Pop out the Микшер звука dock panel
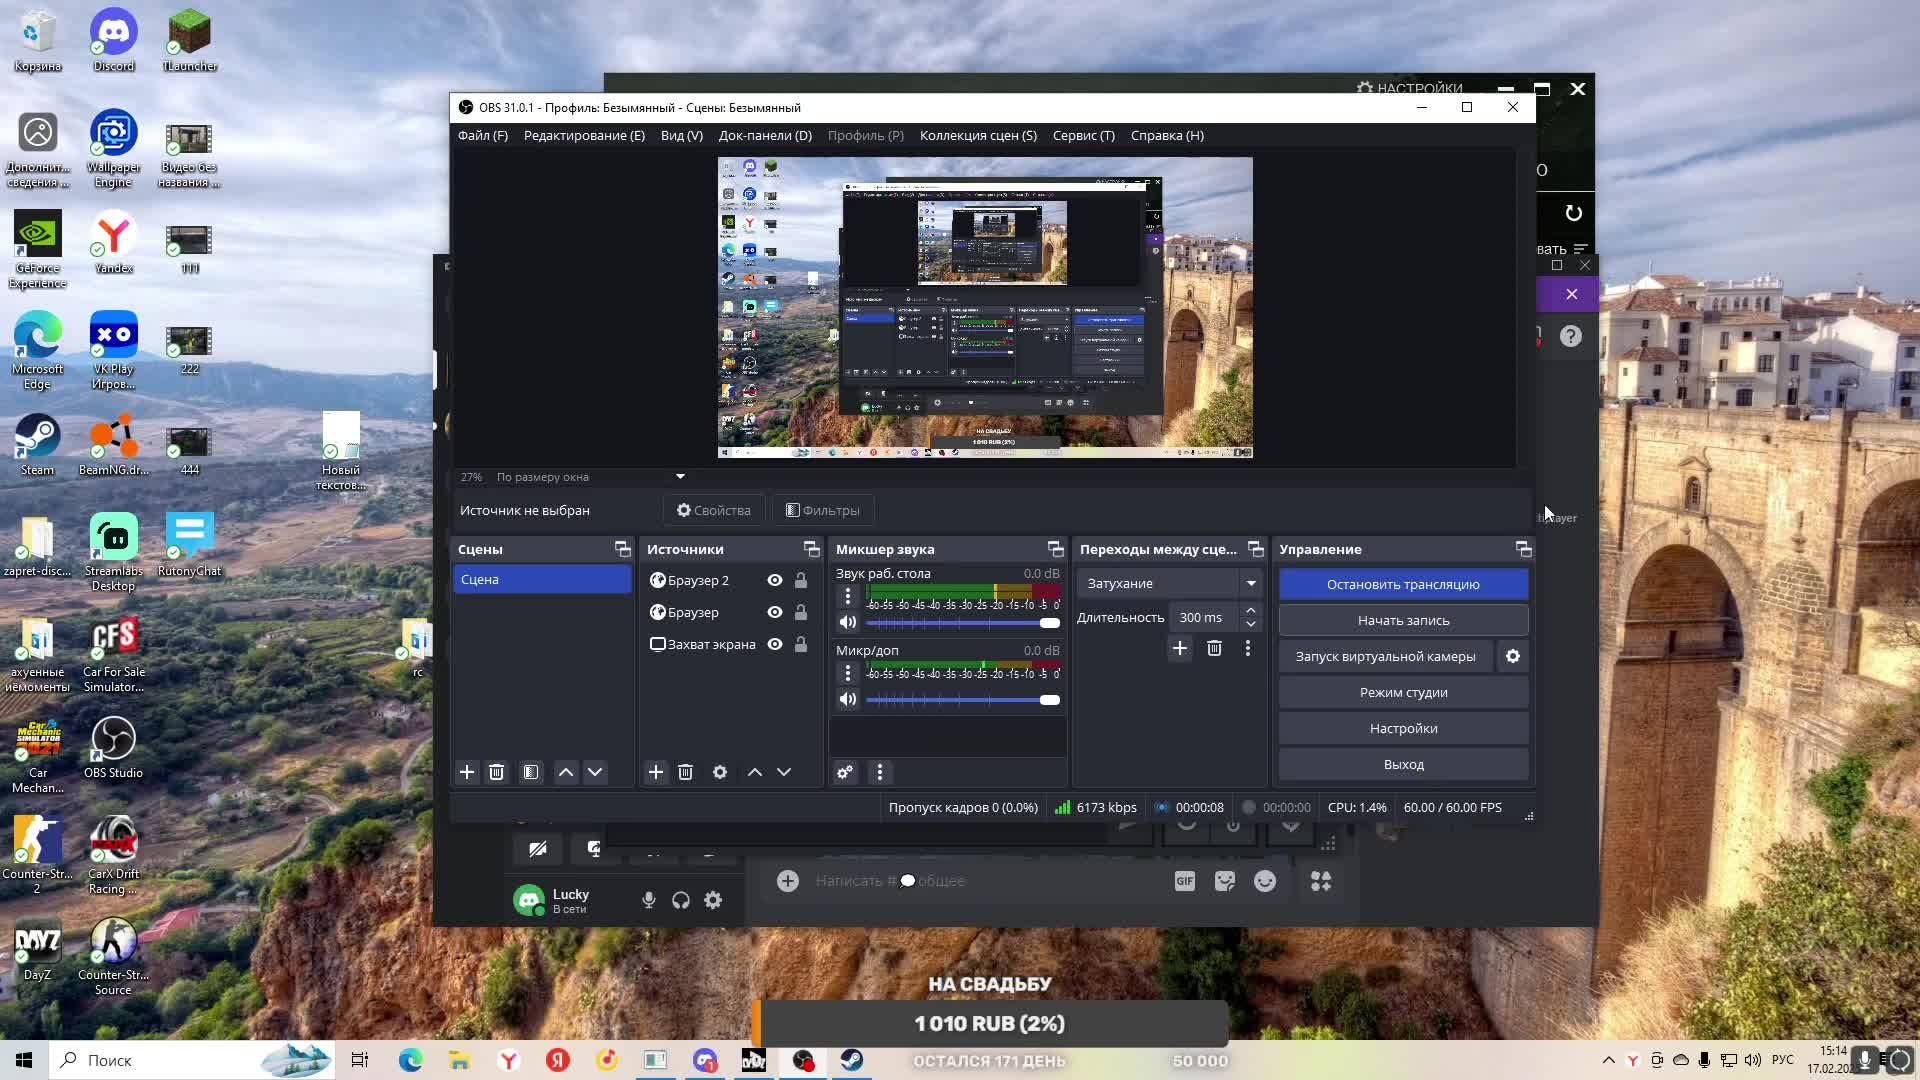The image size is (1920, 1080). click(1055, 549)
